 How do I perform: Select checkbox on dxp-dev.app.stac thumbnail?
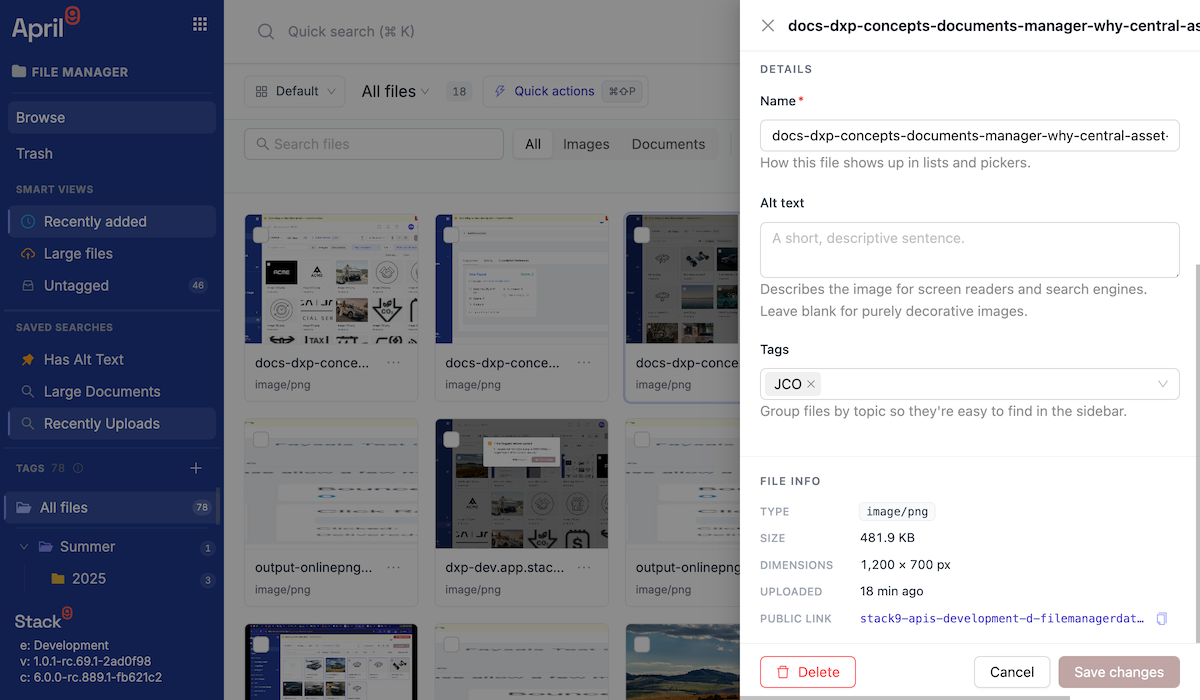(451, 439)
